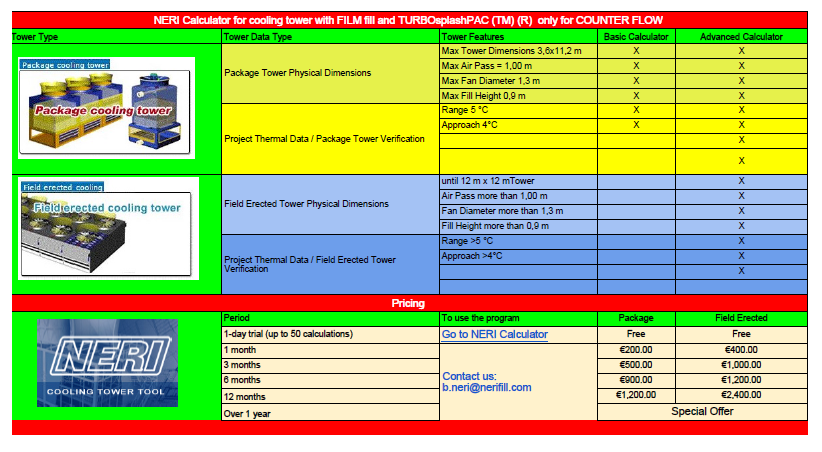Click the €400.00 Field Erected price
This screenshot has width=822, height=452.
click(741, 350)
